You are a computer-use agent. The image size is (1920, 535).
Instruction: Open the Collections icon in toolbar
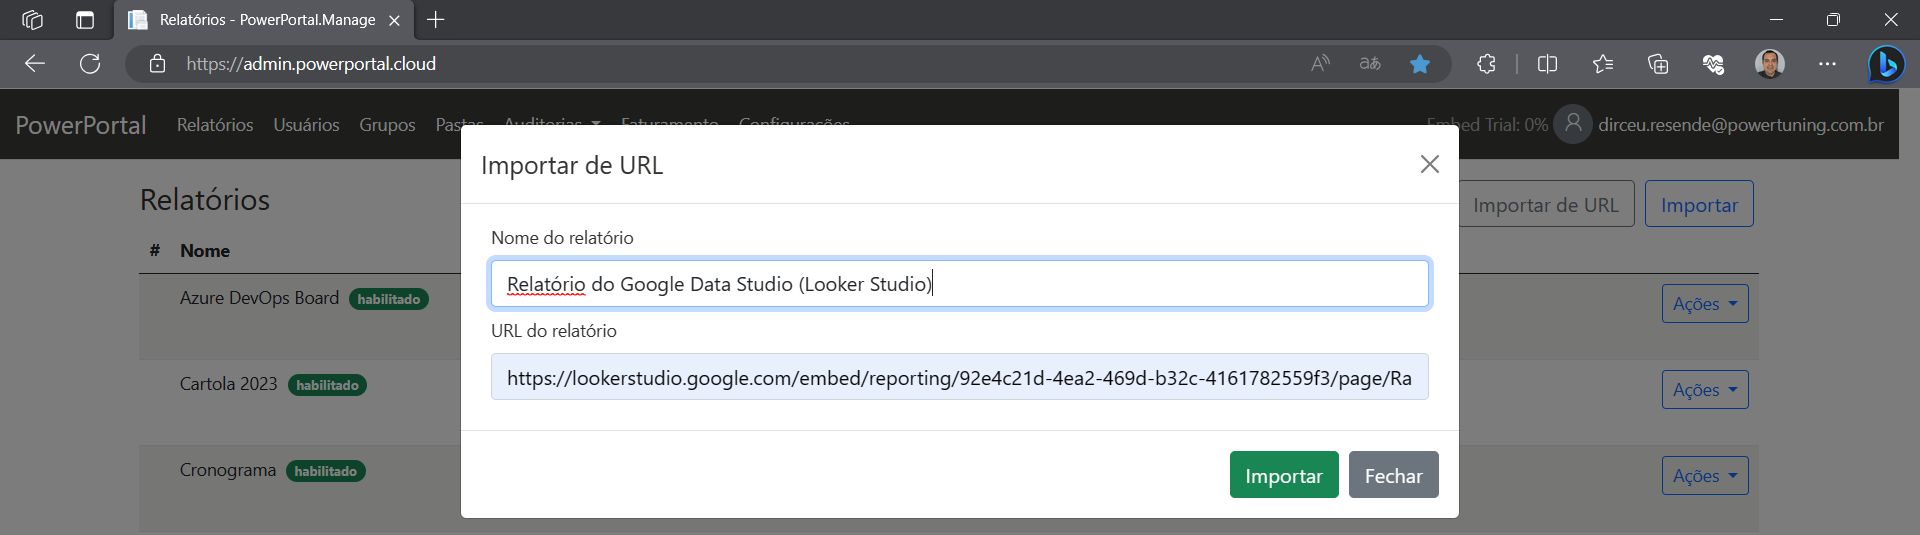[1658, 64]
